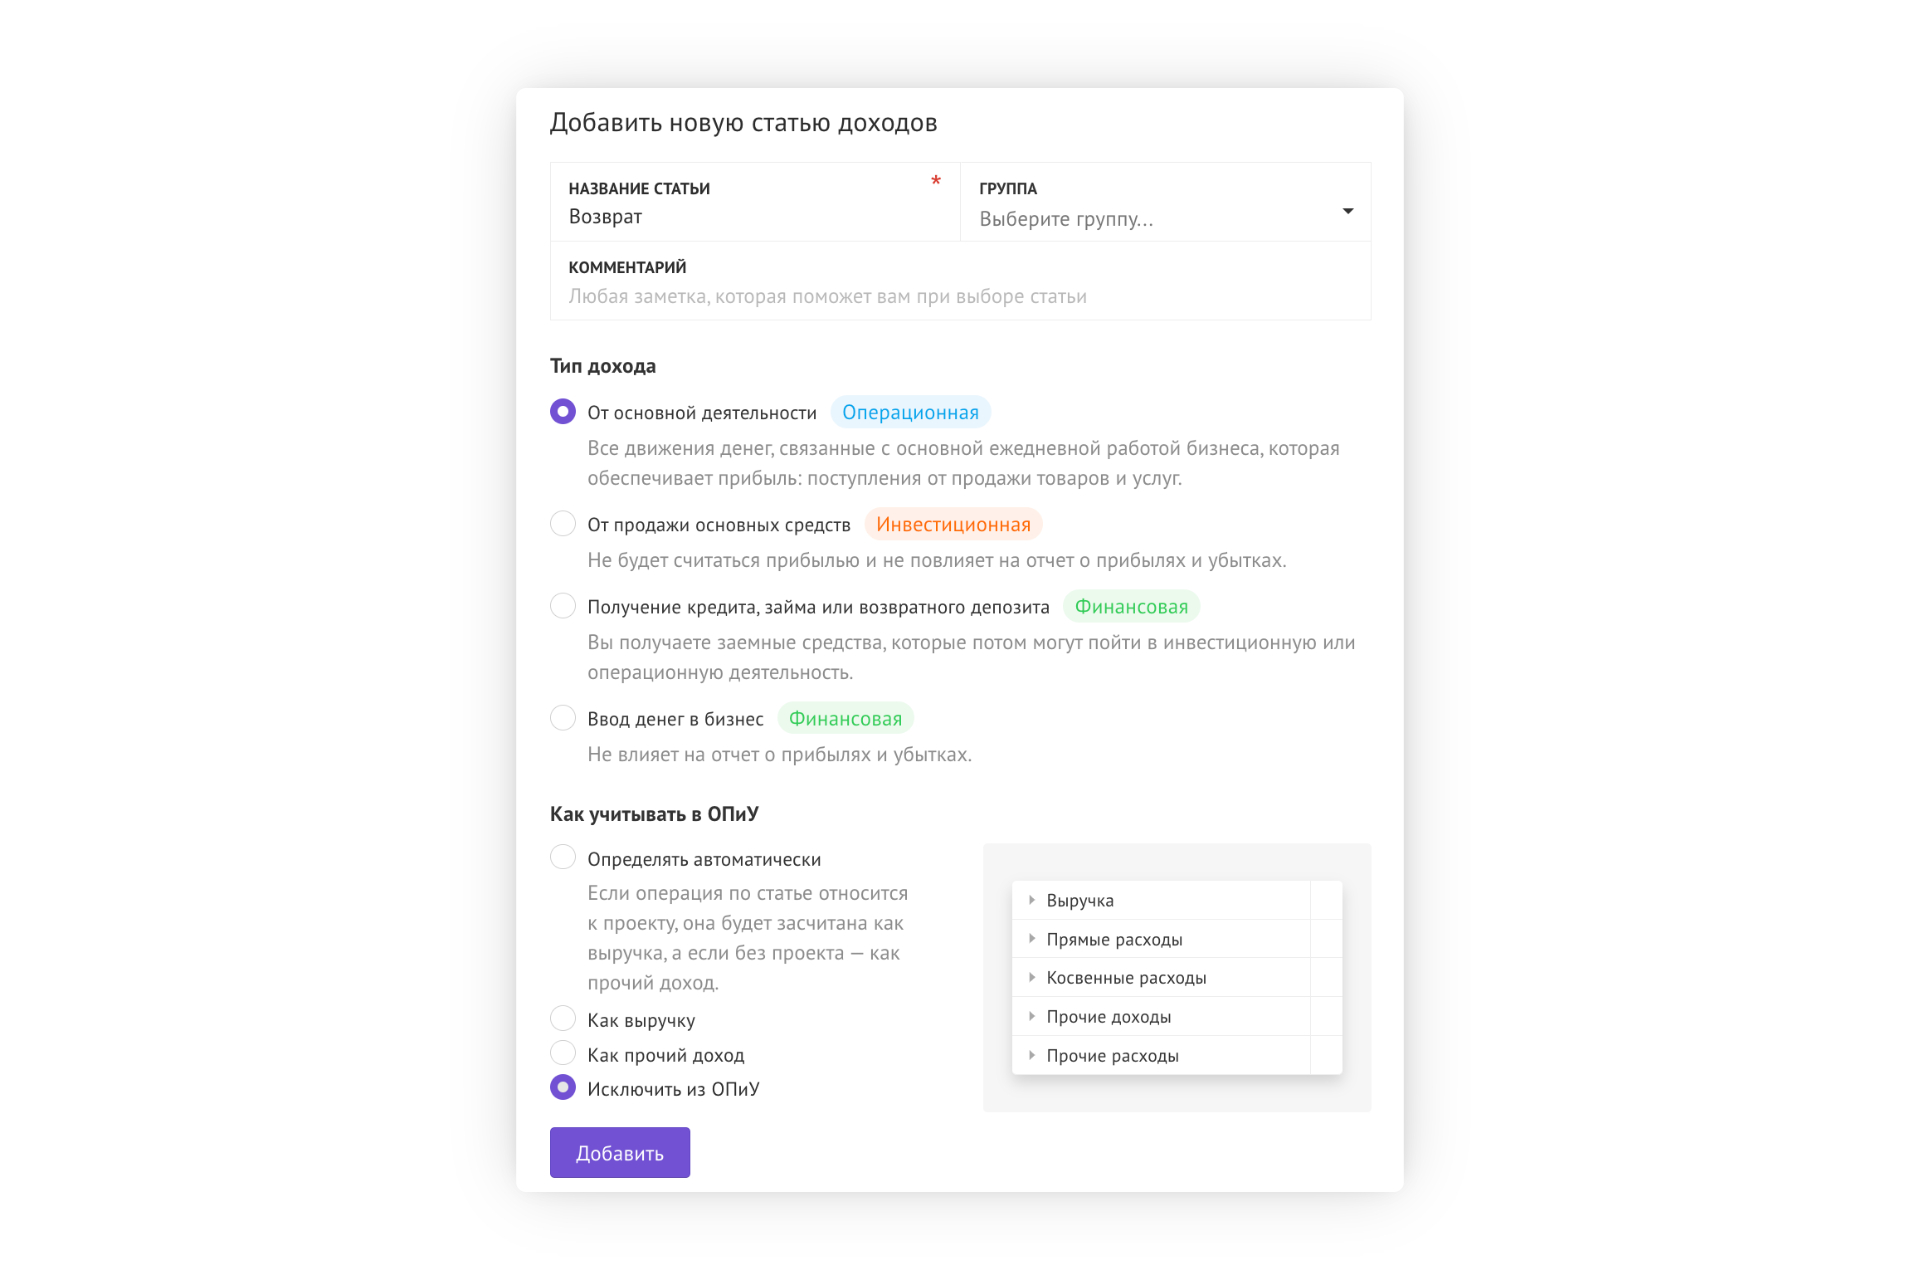Image resolution: width=1920 pixels, height=1280 pixels.
Task: Click the Инвестиционная orange tag badge
Action: coord(953,524)
